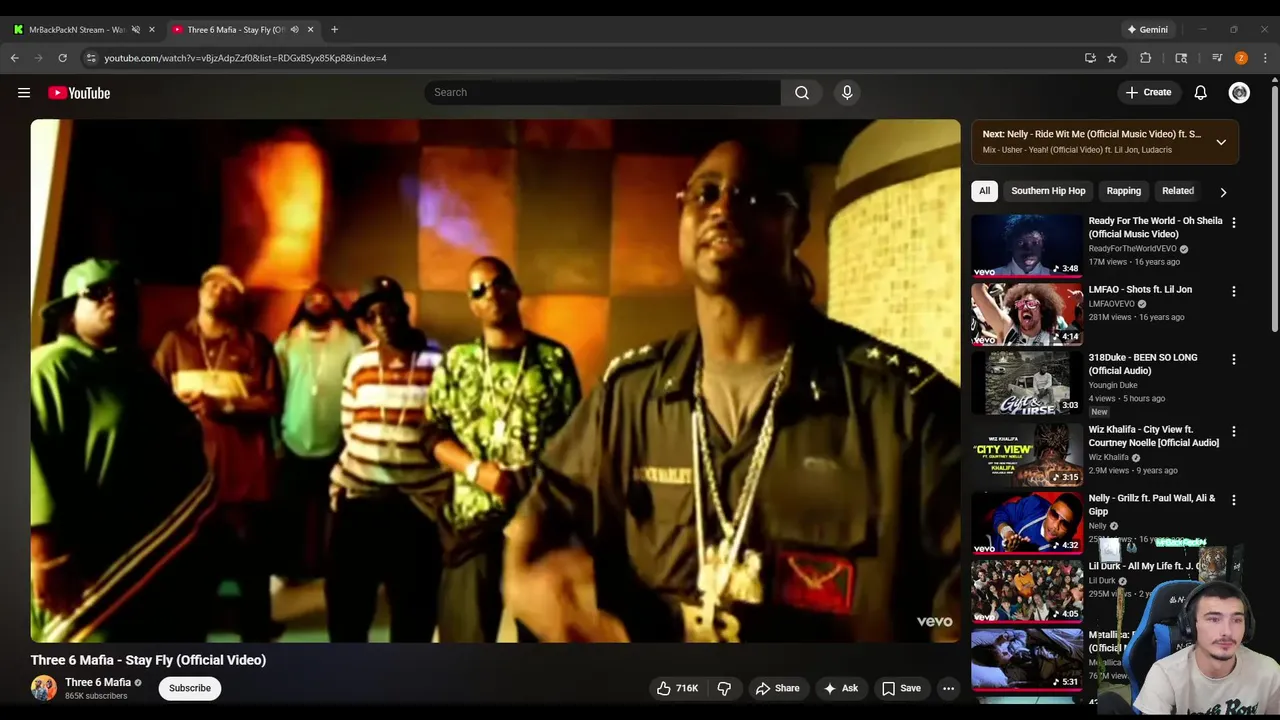Open the YouTube account avatar menu

1239,93
